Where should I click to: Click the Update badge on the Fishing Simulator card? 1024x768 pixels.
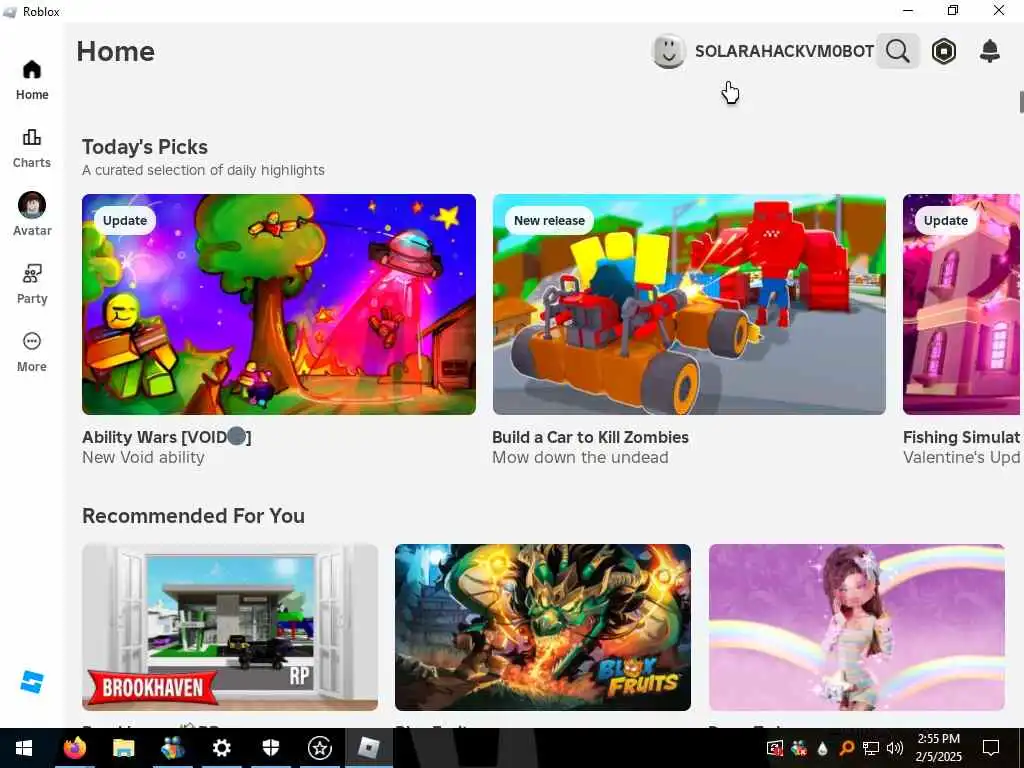point(946,221)
